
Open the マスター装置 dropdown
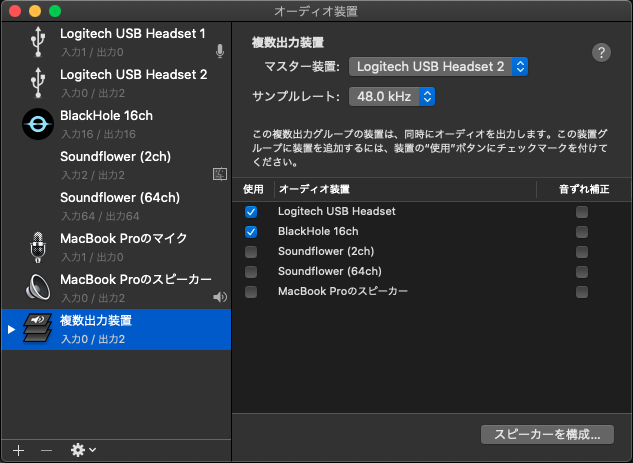point(438,67)
